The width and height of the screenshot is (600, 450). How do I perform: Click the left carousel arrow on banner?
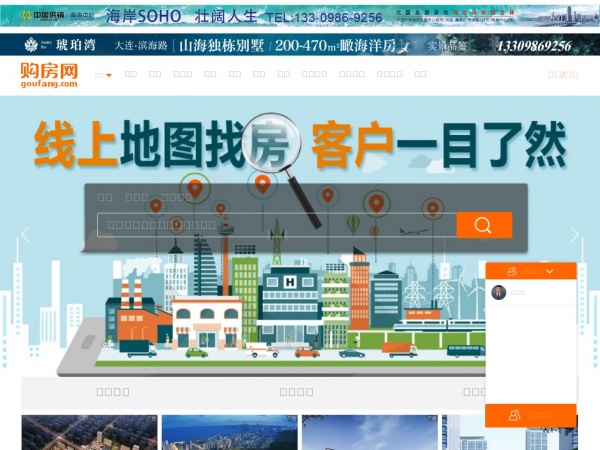tap(25, 235)
